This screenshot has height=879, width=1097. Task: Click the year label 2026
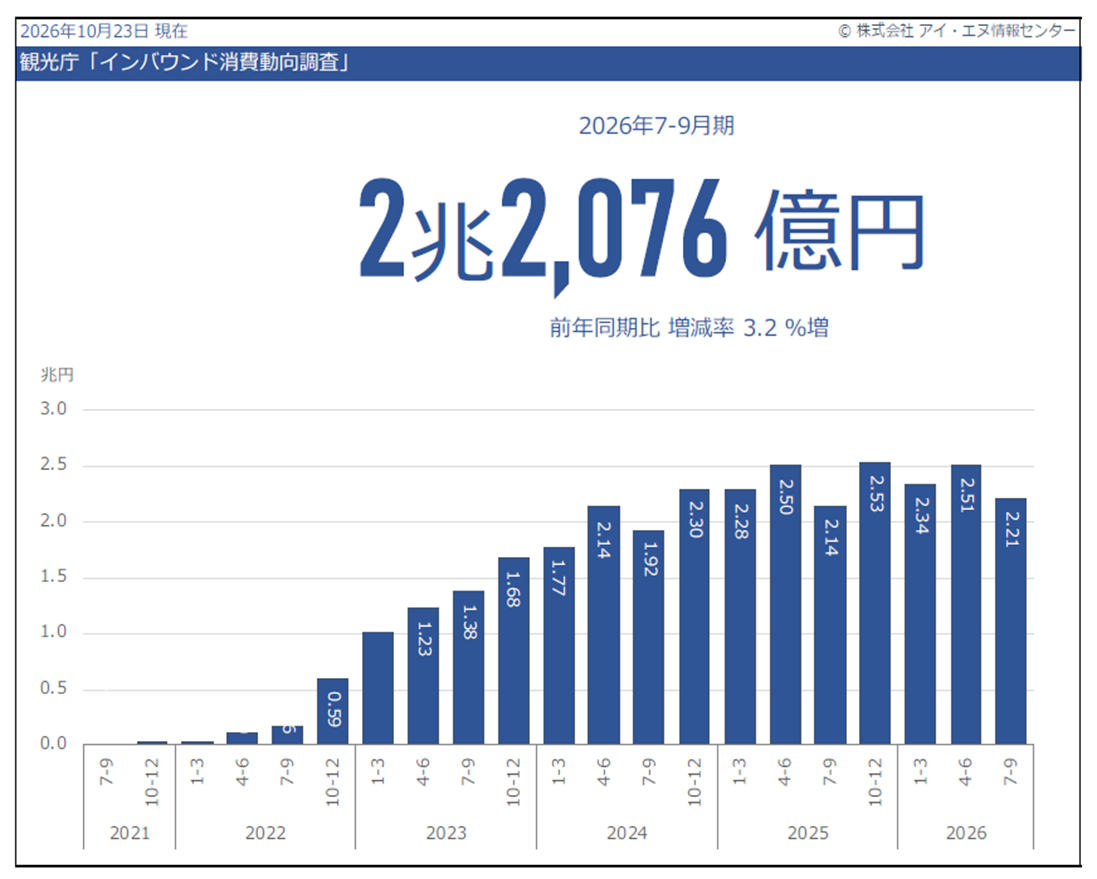click(966, 833)
